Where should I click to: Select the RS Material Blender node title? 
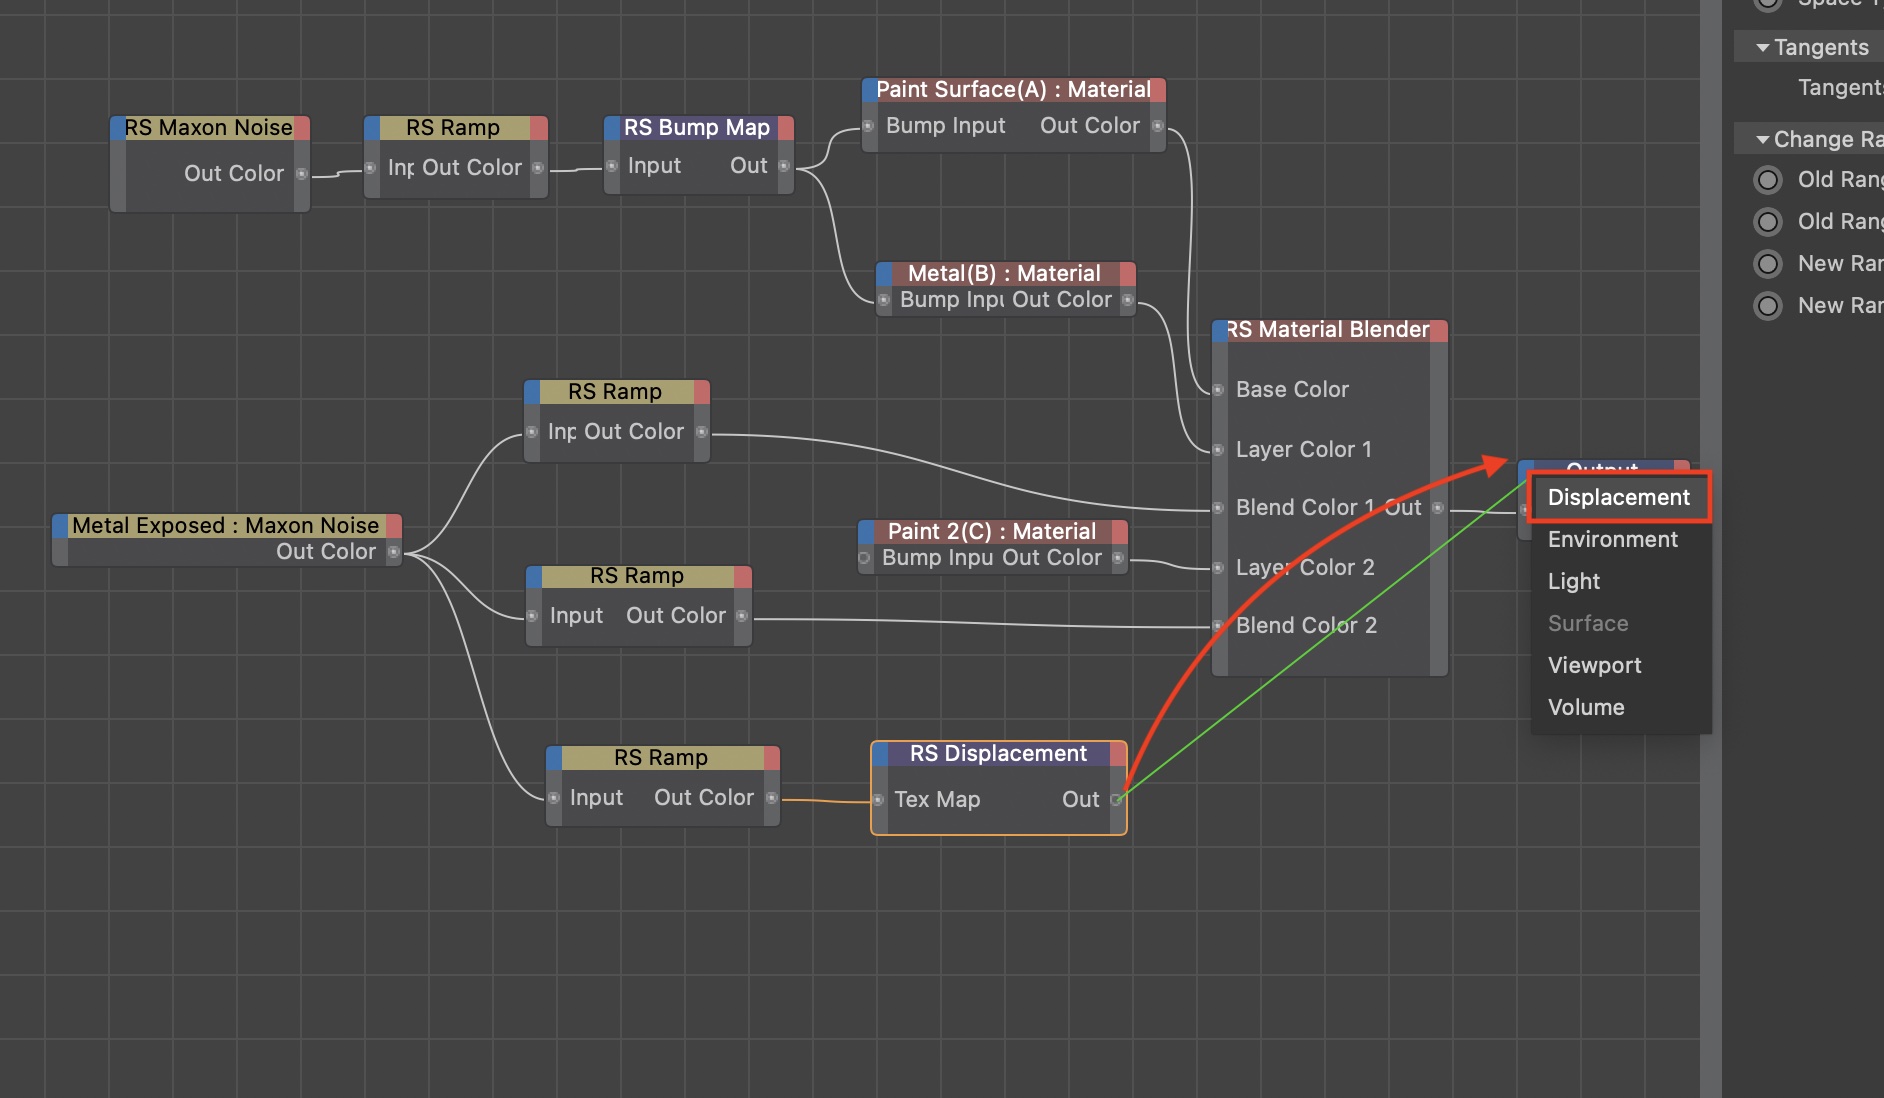pyautogui.click(x=1328, y=330)
